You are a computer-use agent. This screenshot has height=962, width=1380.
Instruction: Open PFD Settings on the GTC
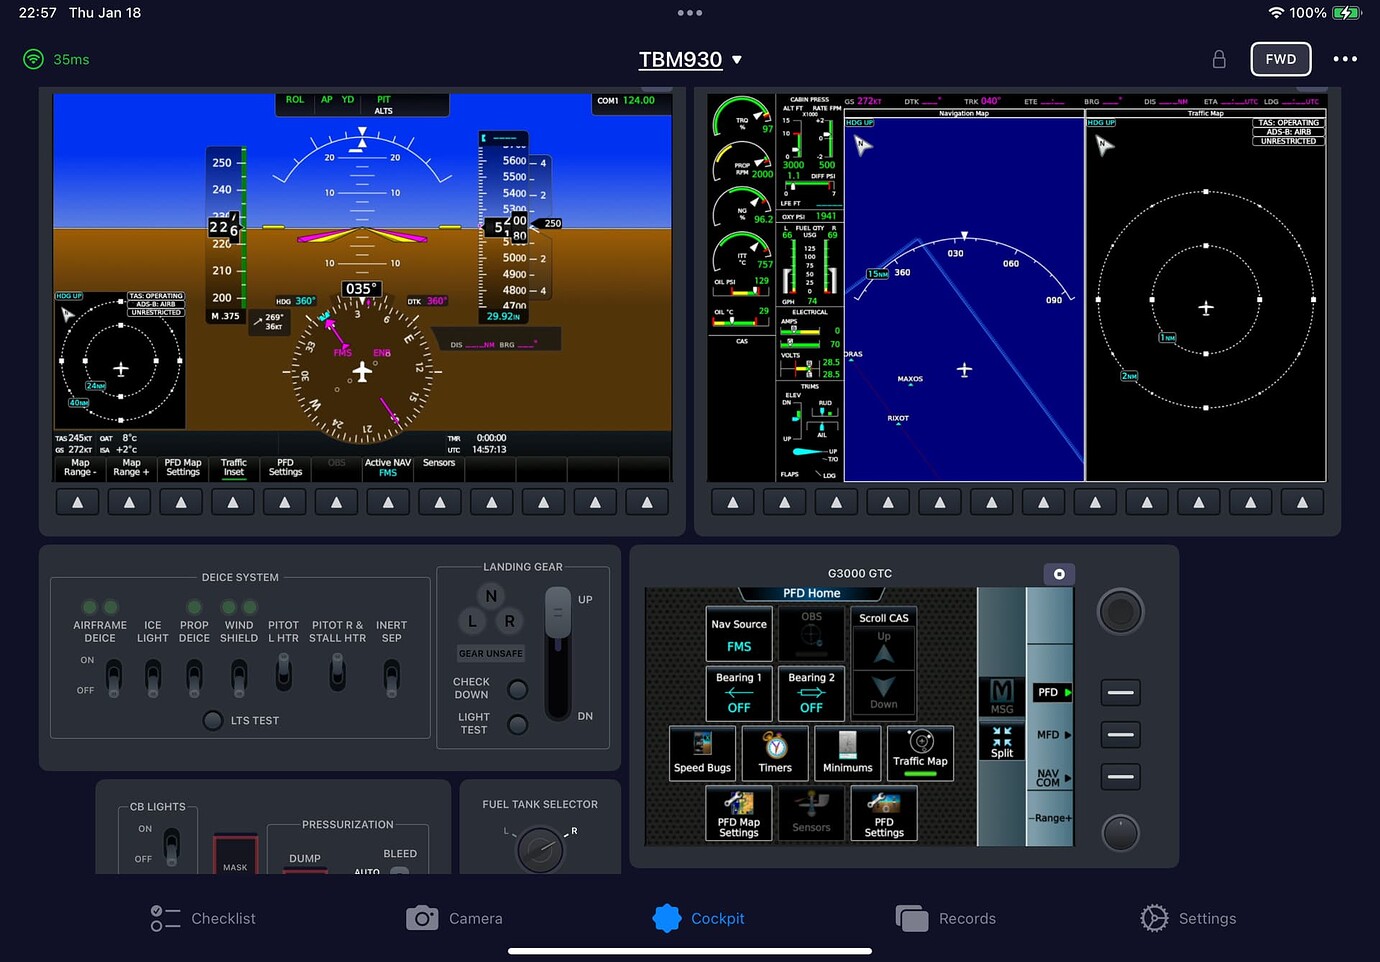883,813
